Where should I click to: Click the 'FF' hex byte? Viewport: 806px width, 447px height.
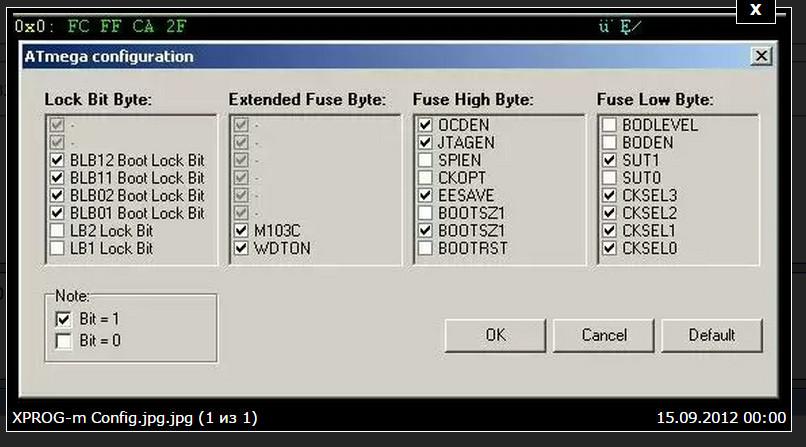click(111, 26)
